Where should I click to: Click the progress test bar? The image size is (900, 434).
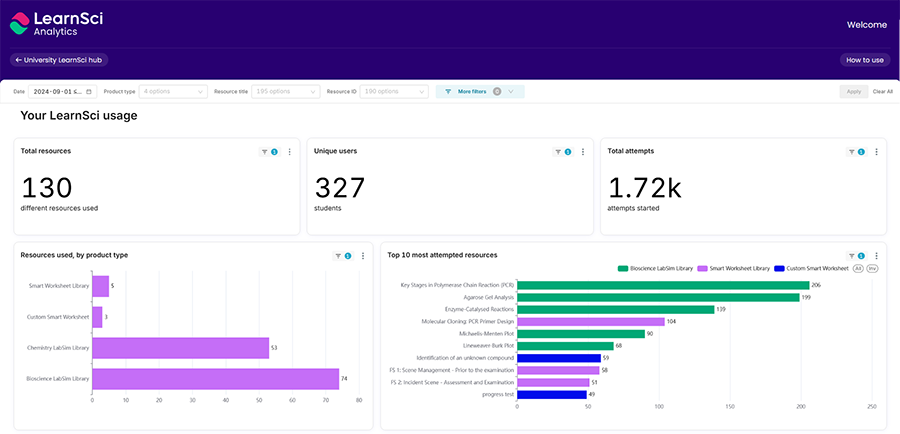(x=552, y=394)
